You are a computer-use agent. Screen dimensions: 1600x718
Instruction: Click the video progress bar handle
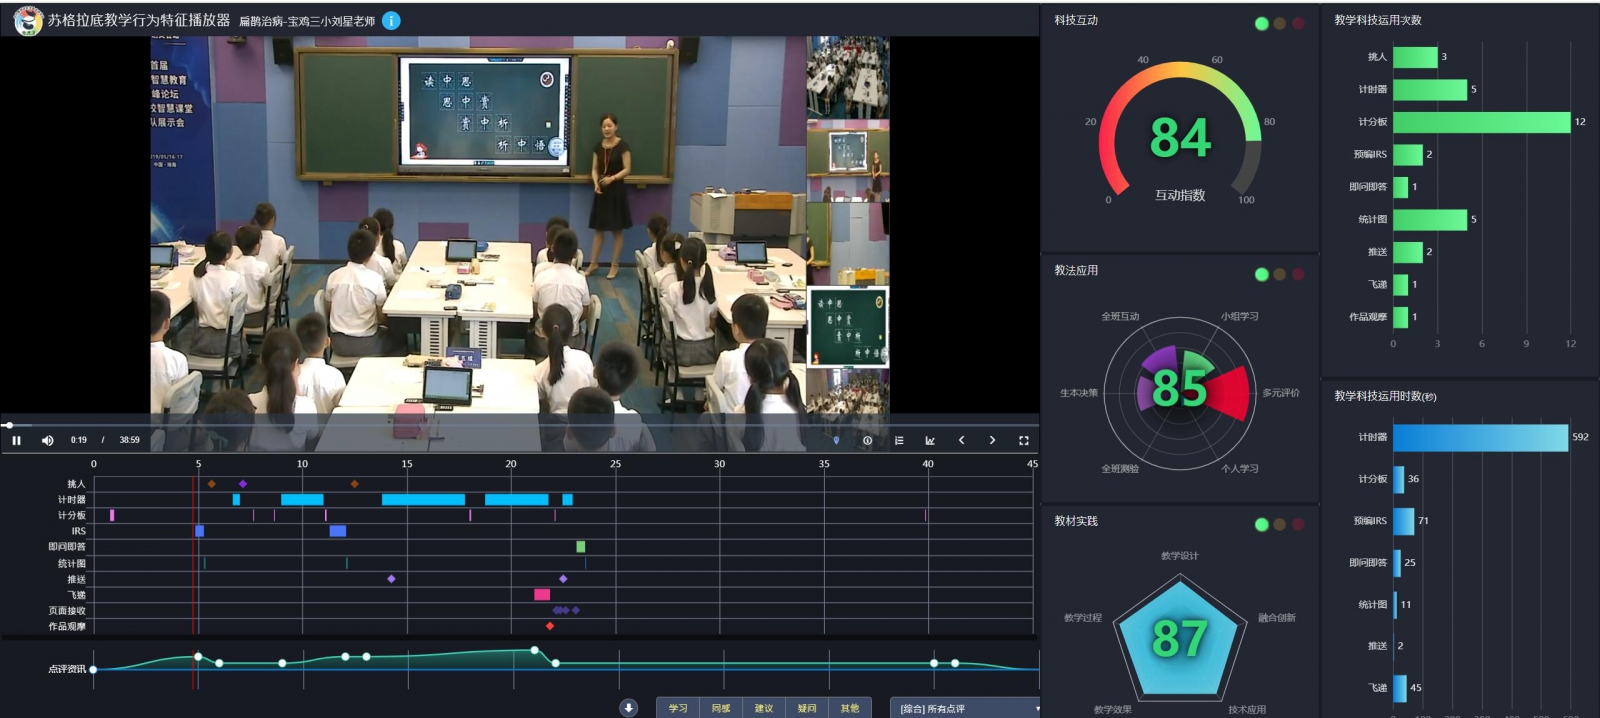coord(9,425)
